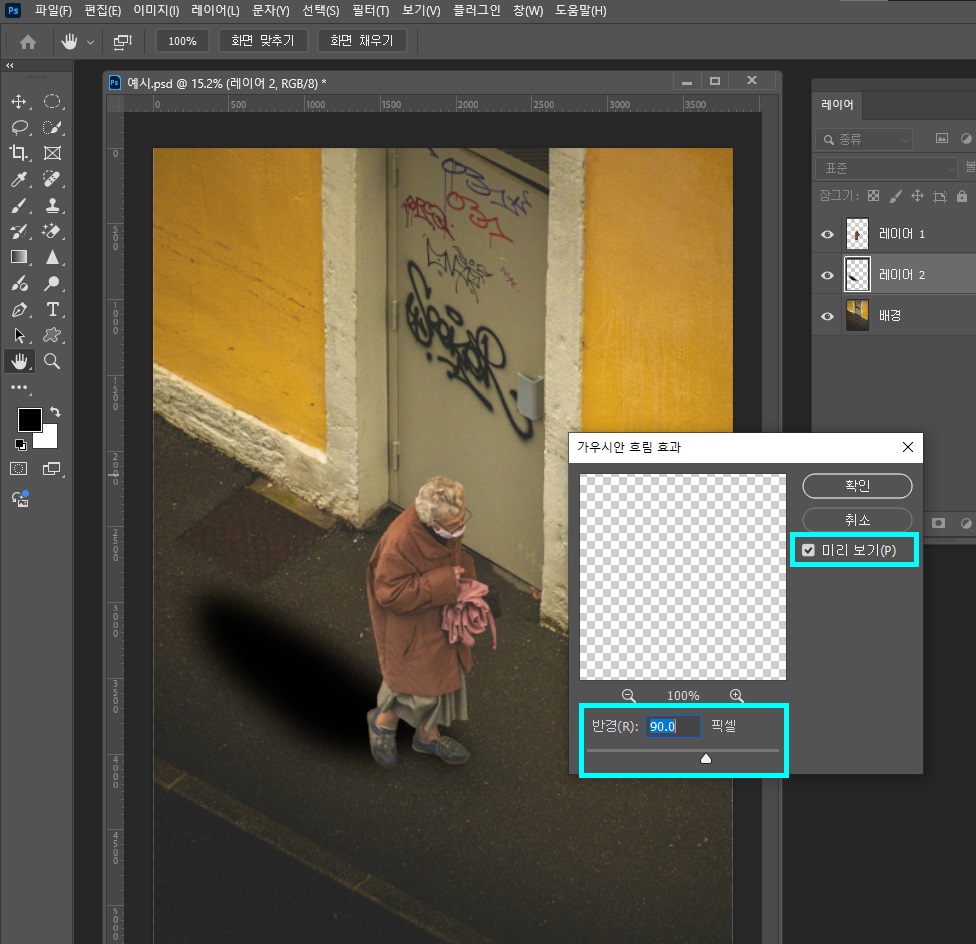The height and width of the screenshot is (944, 976).
Task: Open the 편집 menu
Action: tap(103, 11)
